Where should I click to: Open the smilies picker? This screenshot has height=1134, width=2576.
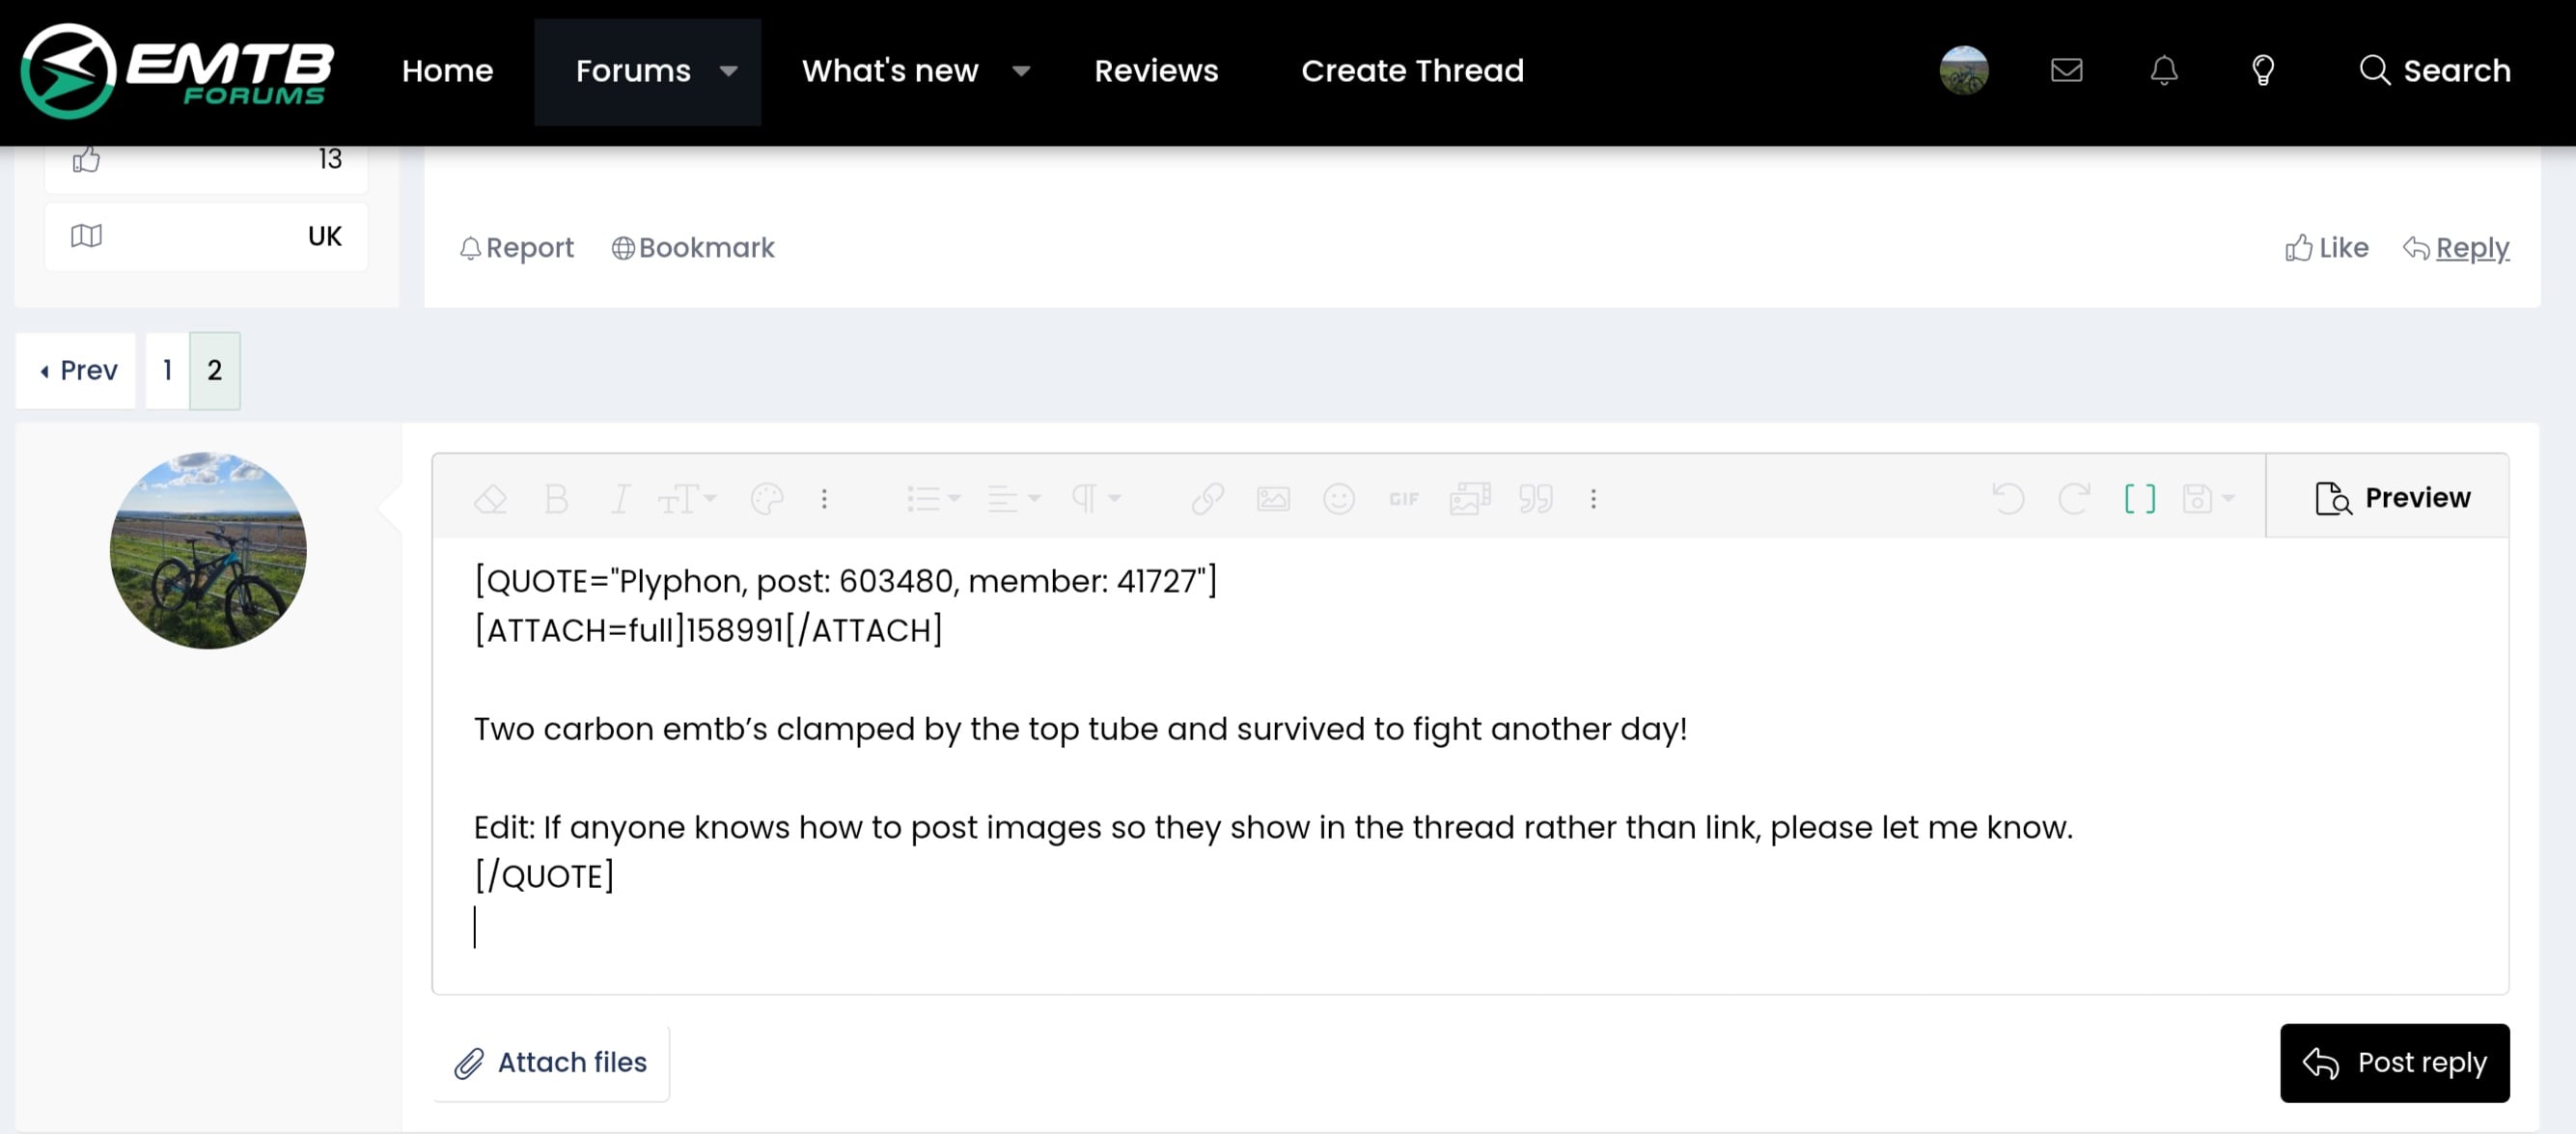(1338, 498)
